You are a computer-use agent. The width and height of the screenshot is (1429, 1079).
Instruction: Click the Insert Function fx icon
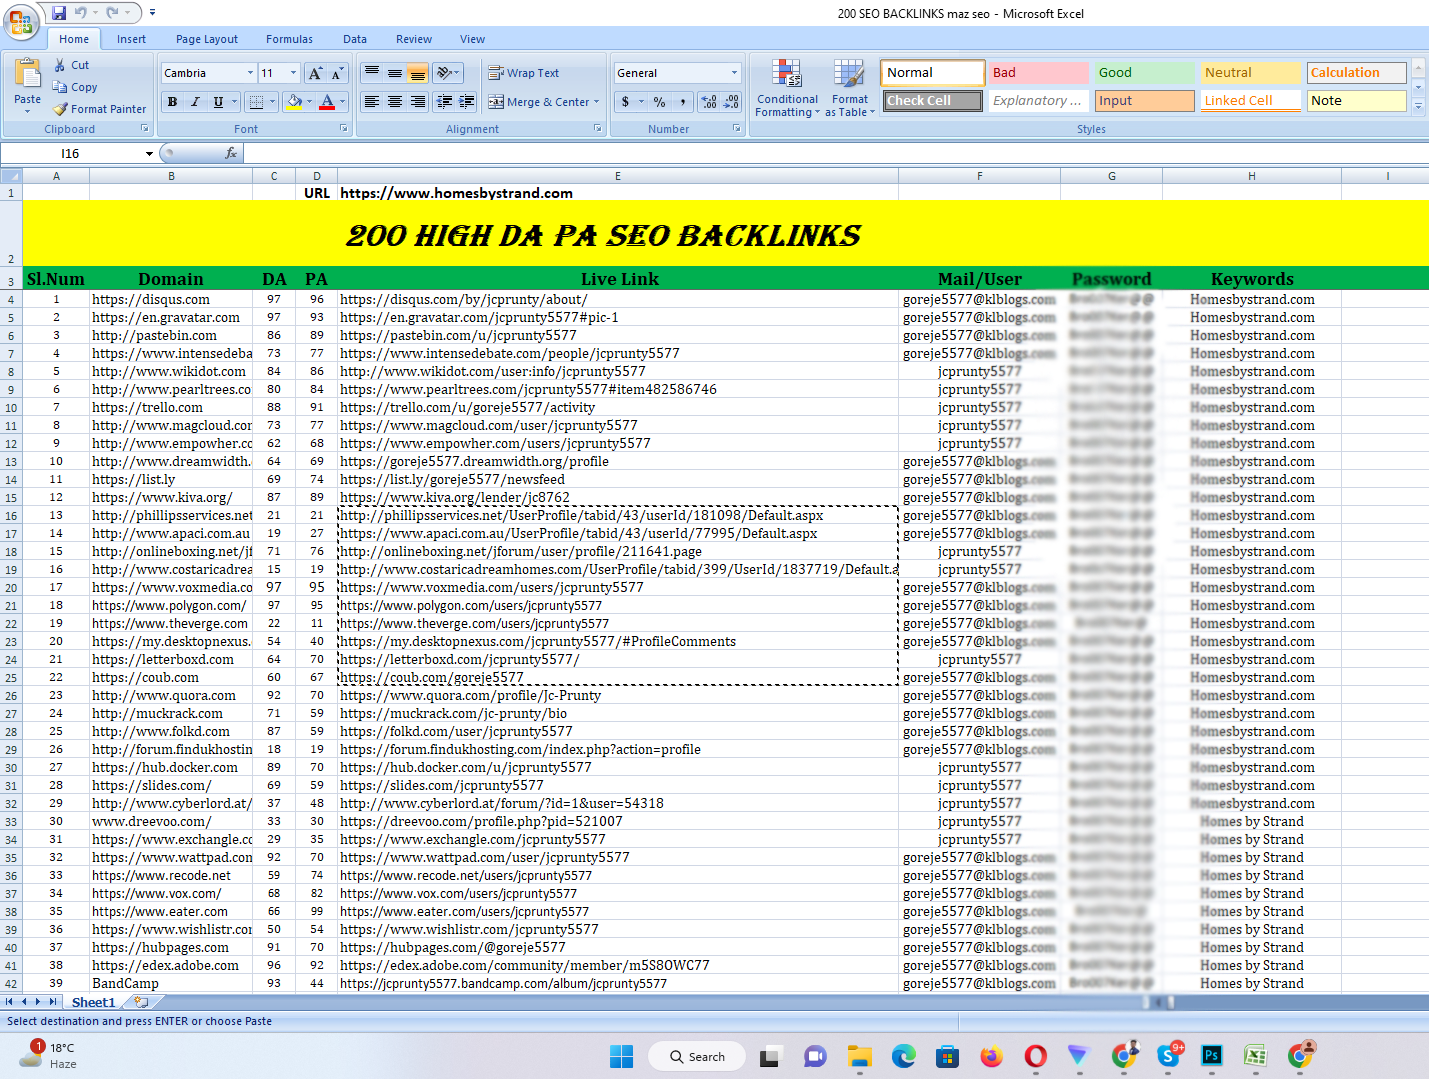pyautogui.click(x=231, y=152)
